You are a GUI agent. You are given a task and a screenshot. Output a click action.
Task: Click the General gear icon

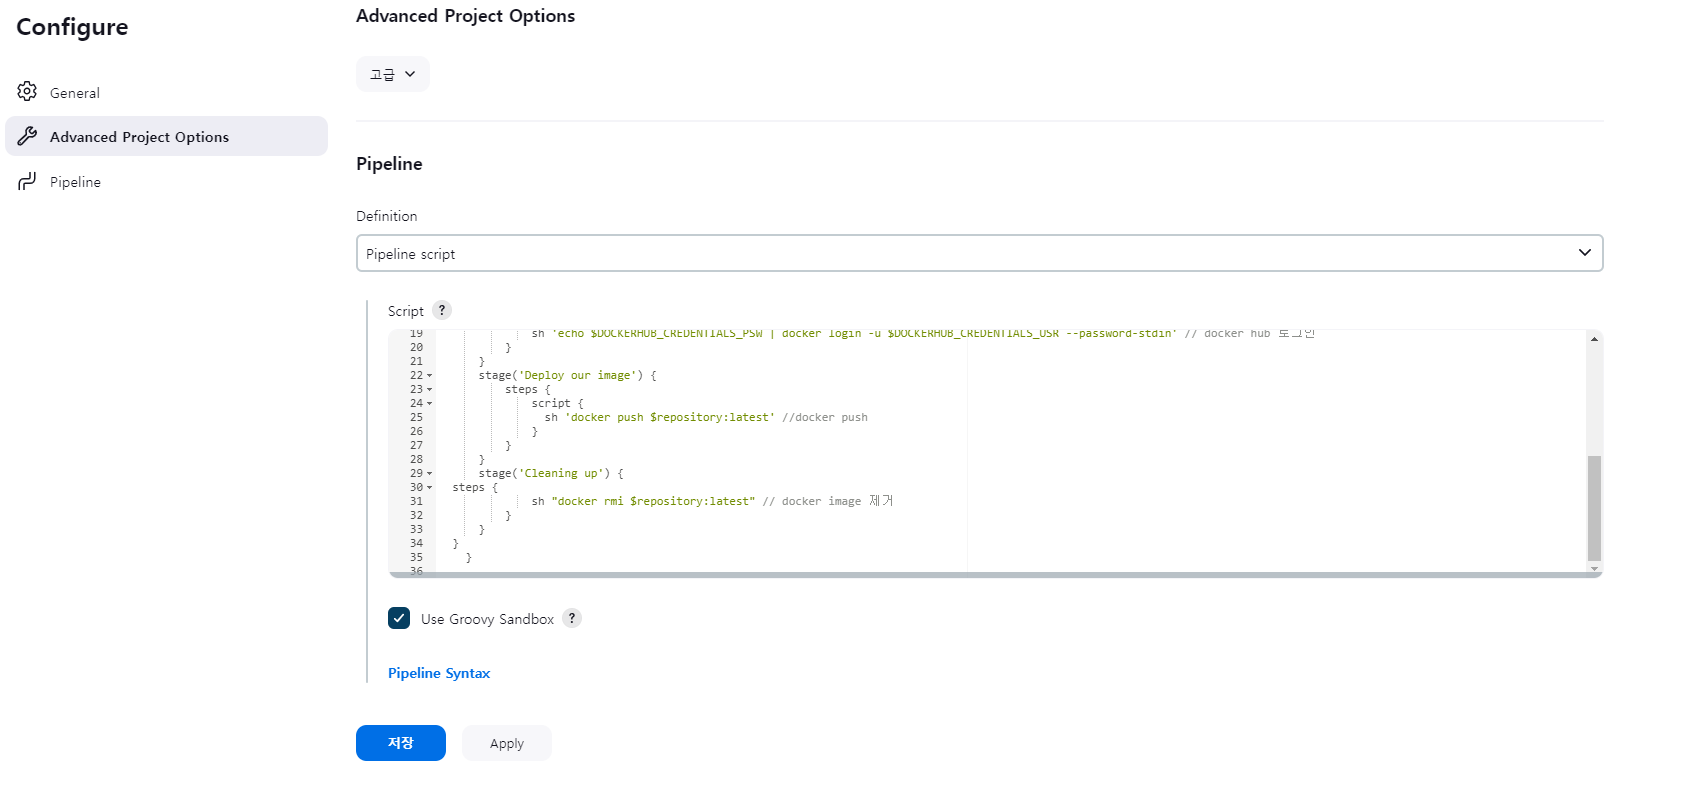(x=27, y=92)
